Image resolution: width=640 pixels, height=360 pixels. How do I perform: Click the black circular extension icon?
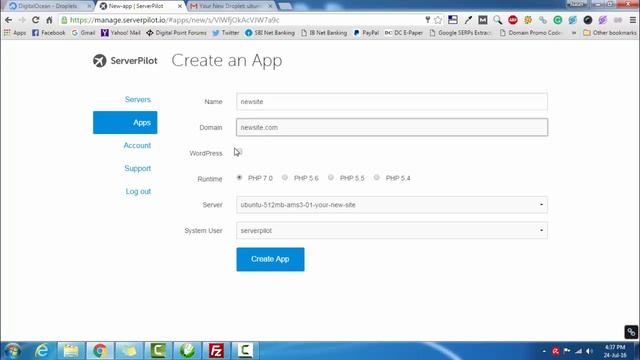(x=588, y=20)
